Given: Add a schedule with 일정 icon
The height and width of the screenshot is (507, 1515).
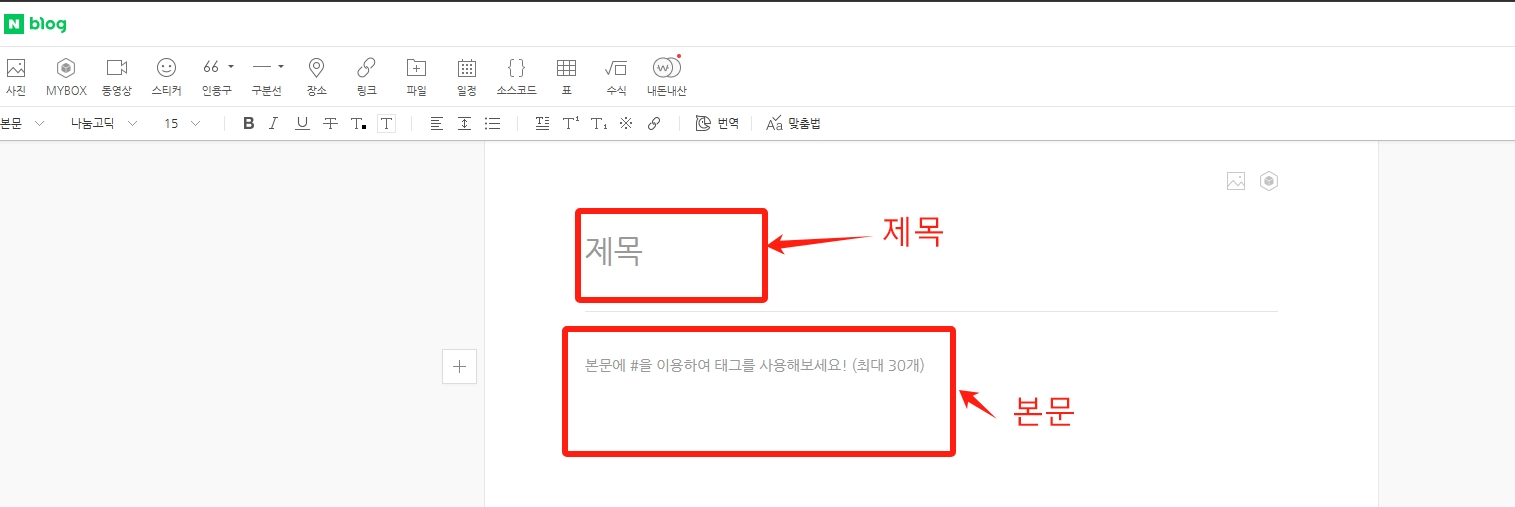Looking at the screenshot, I should 466,76.
